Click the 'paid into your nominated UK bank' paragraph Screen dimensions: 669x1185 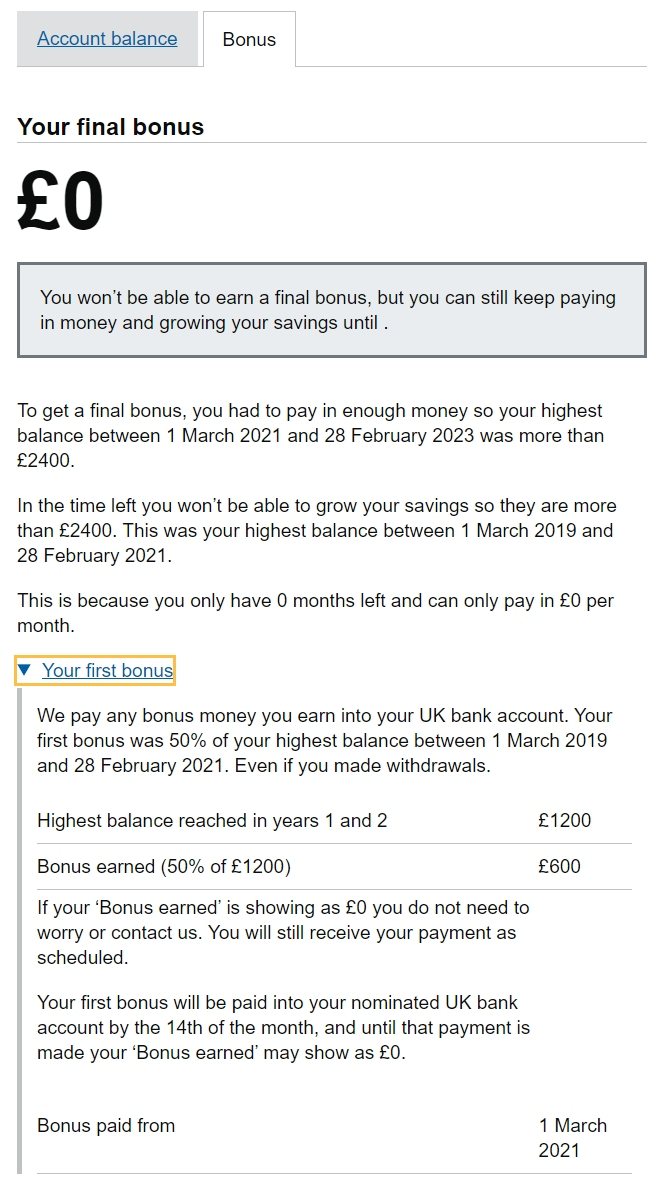point(283,1027)
